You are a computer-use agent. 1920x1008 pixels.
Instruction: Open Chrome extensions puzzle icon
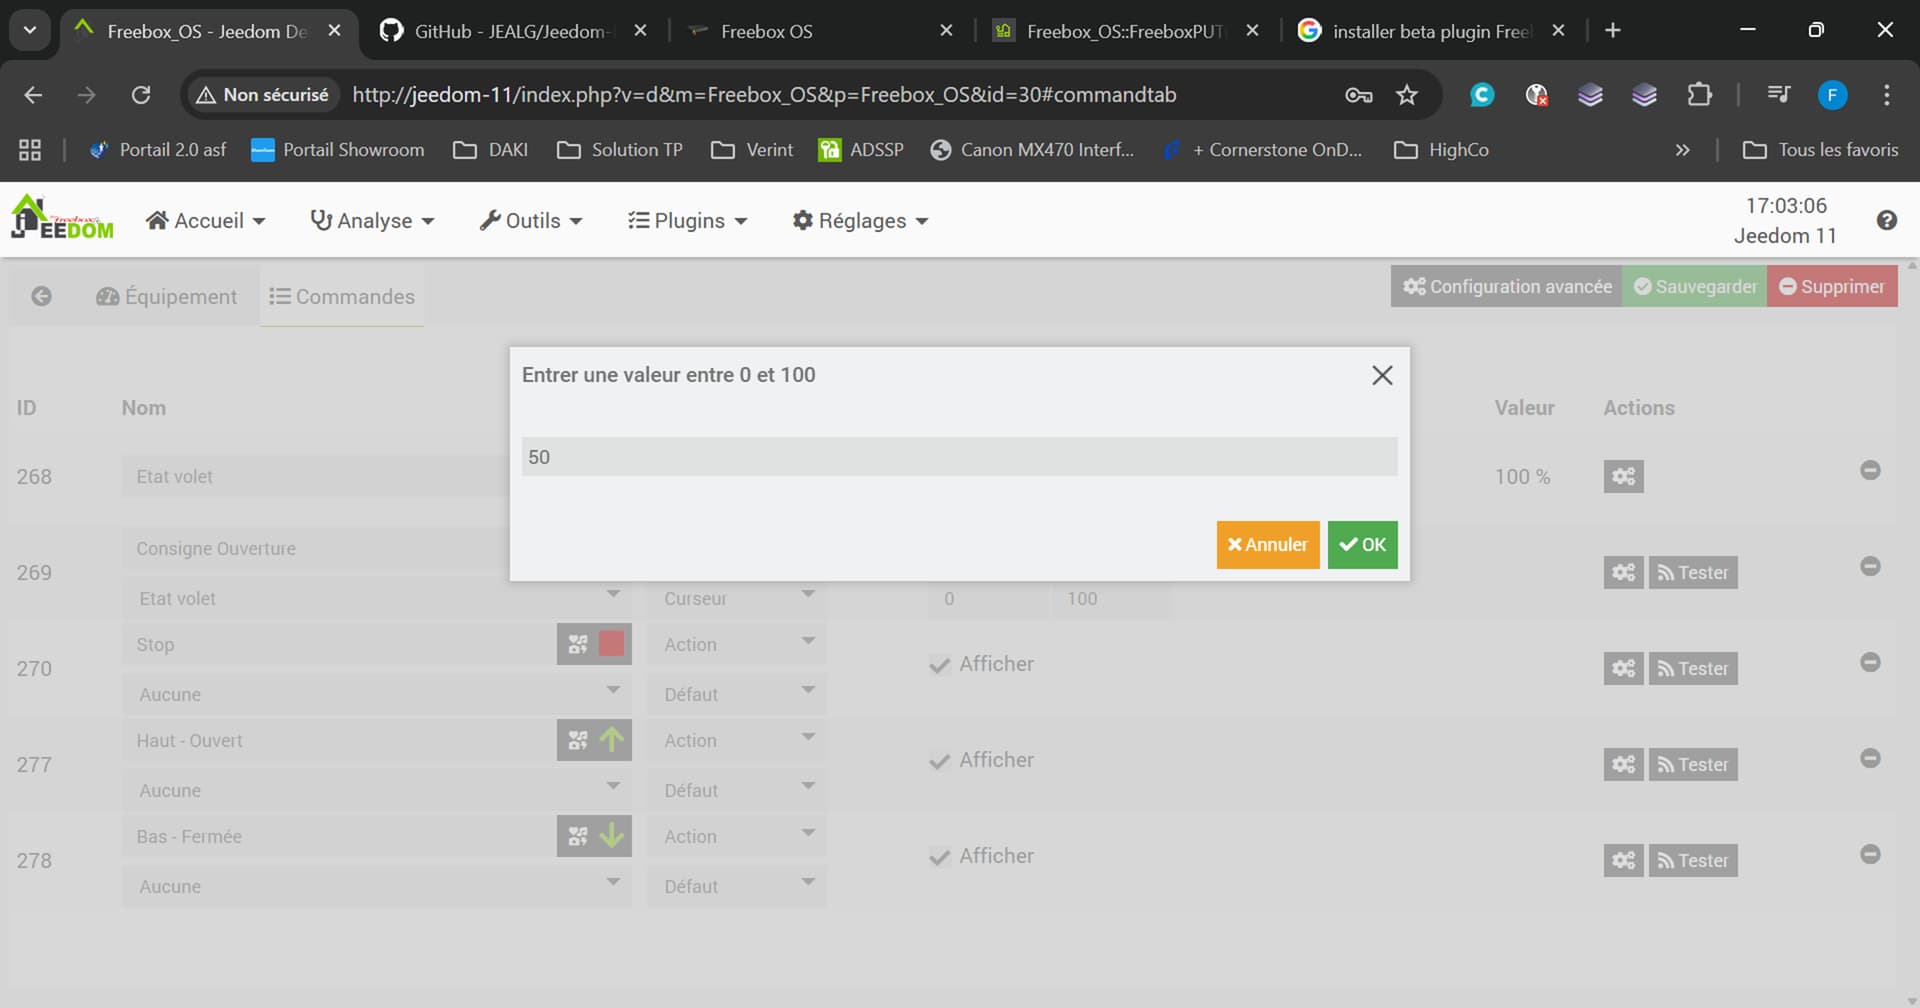(1699, 95)
